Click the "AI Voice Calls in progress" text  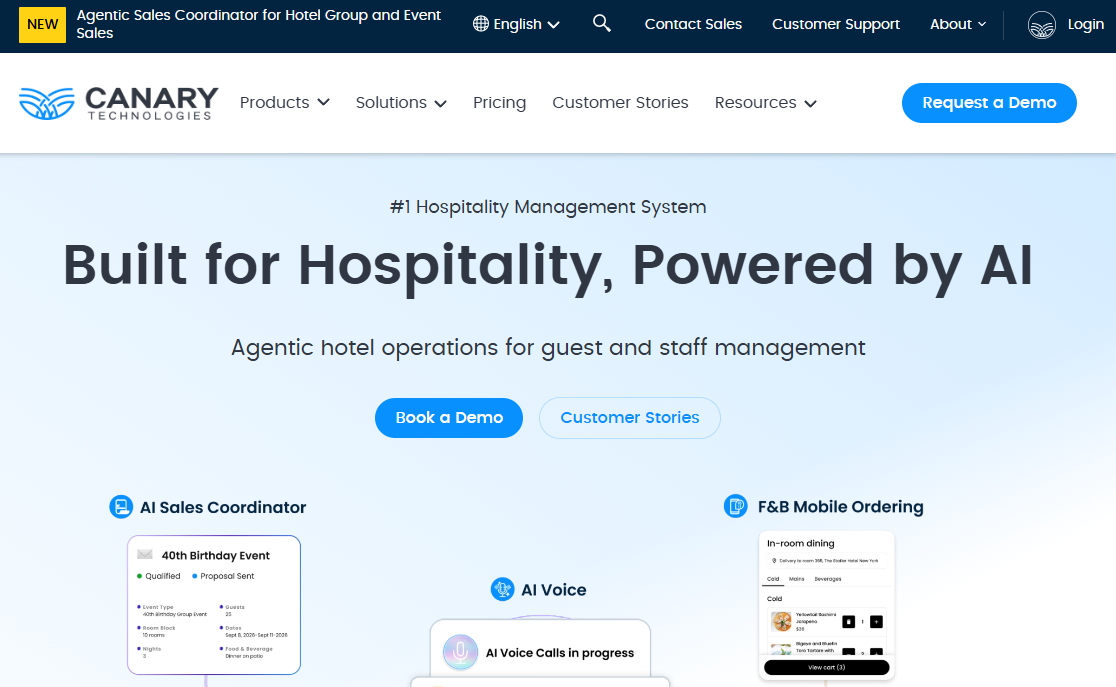(560, 653)
